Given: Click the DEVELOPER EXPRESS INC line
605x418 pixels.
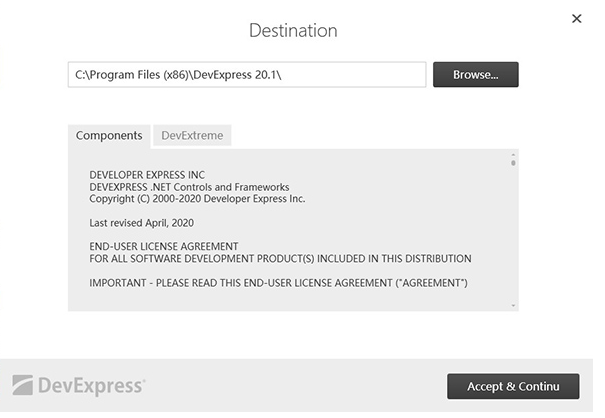Looking at the screenshot, I should coord(147,174).
